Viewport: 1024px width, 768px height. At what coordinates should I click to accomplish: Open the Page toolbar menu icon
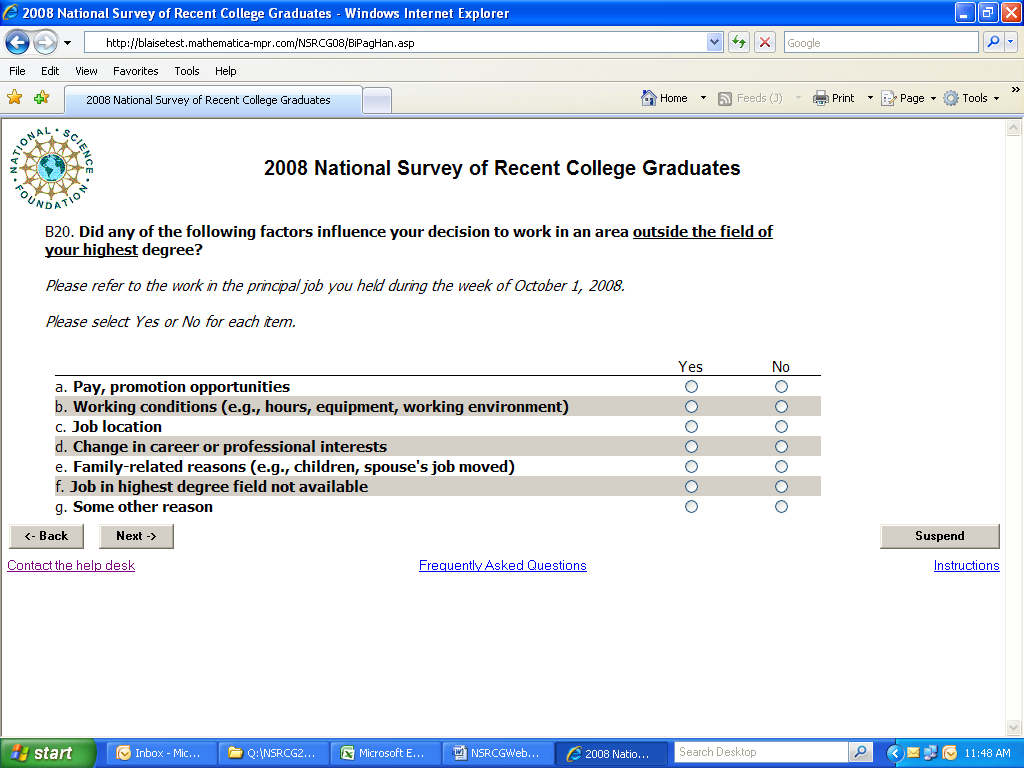tap(889, 98)
